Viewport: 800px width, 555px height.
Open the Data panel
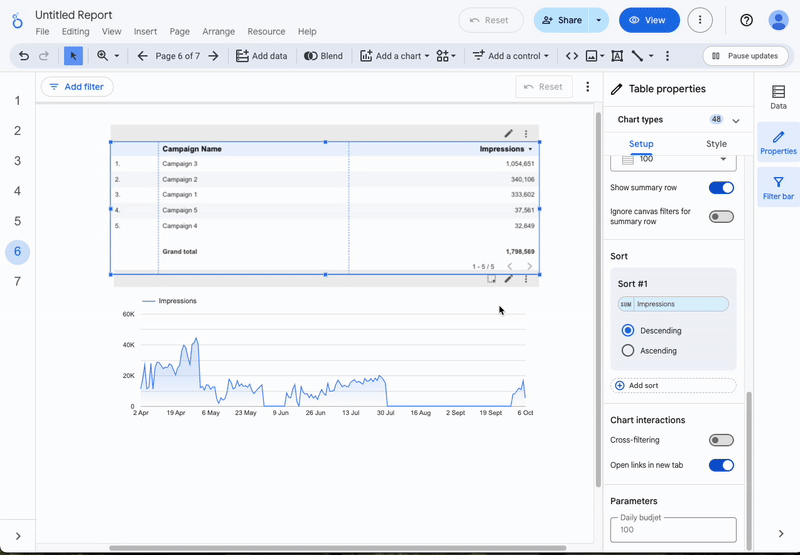(778, 97)
